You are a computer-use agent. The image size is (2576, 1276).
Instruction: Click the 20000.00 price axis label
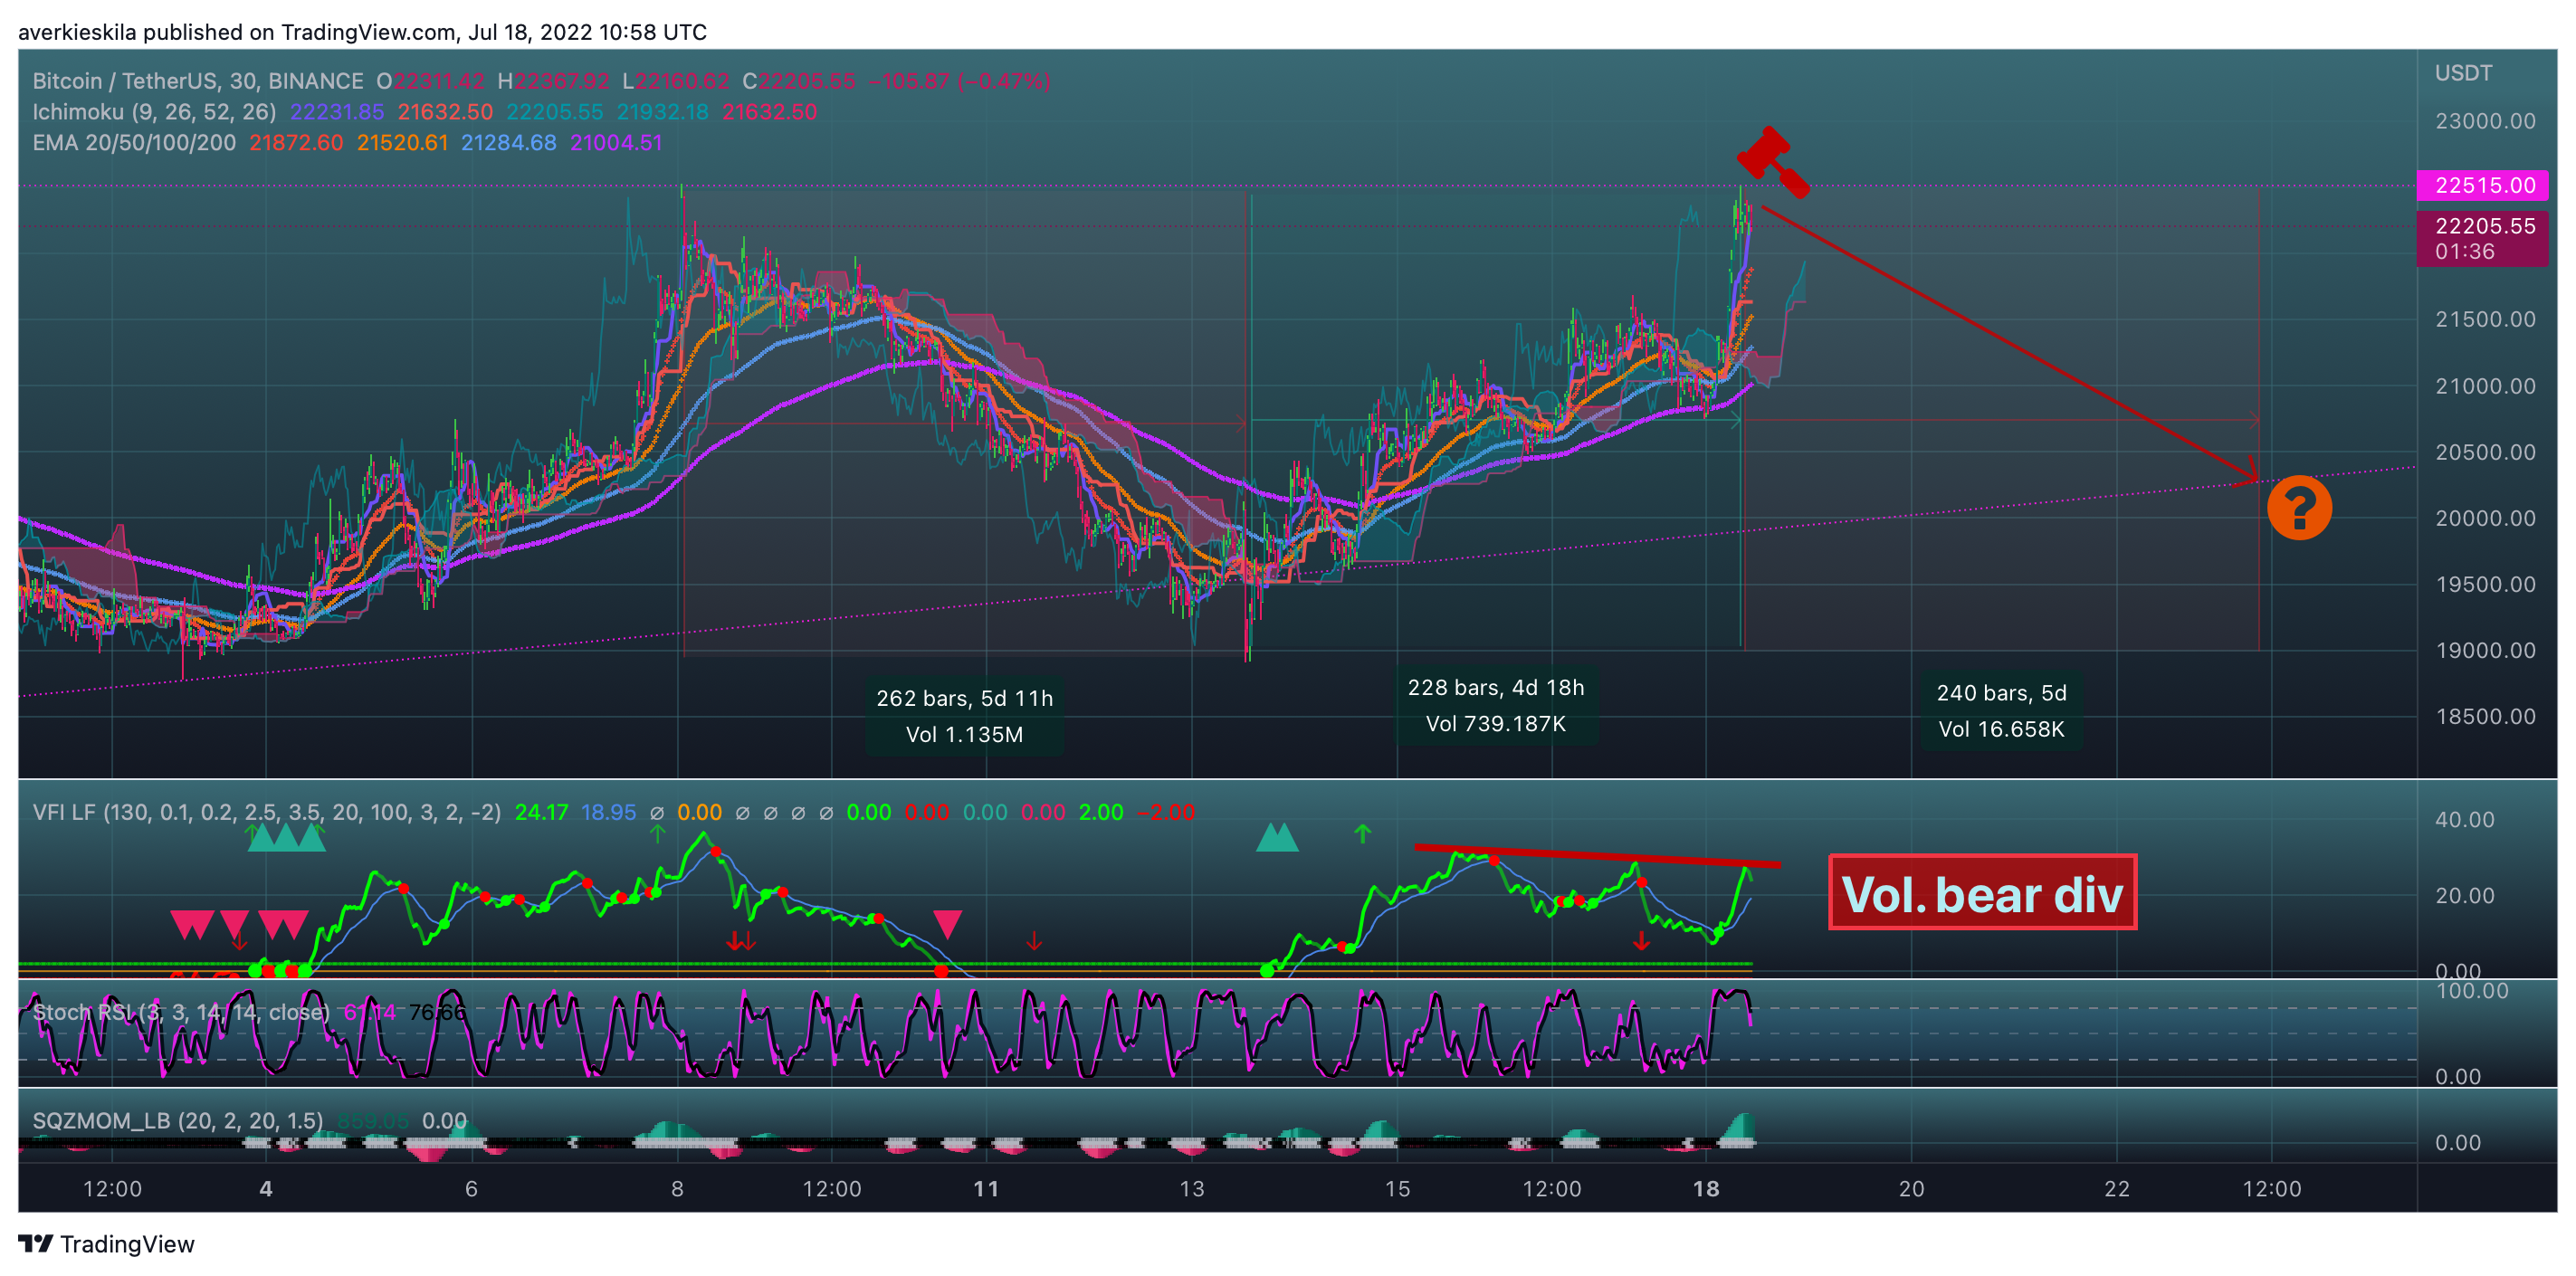pyautogui.click(x=2485, y=518)
